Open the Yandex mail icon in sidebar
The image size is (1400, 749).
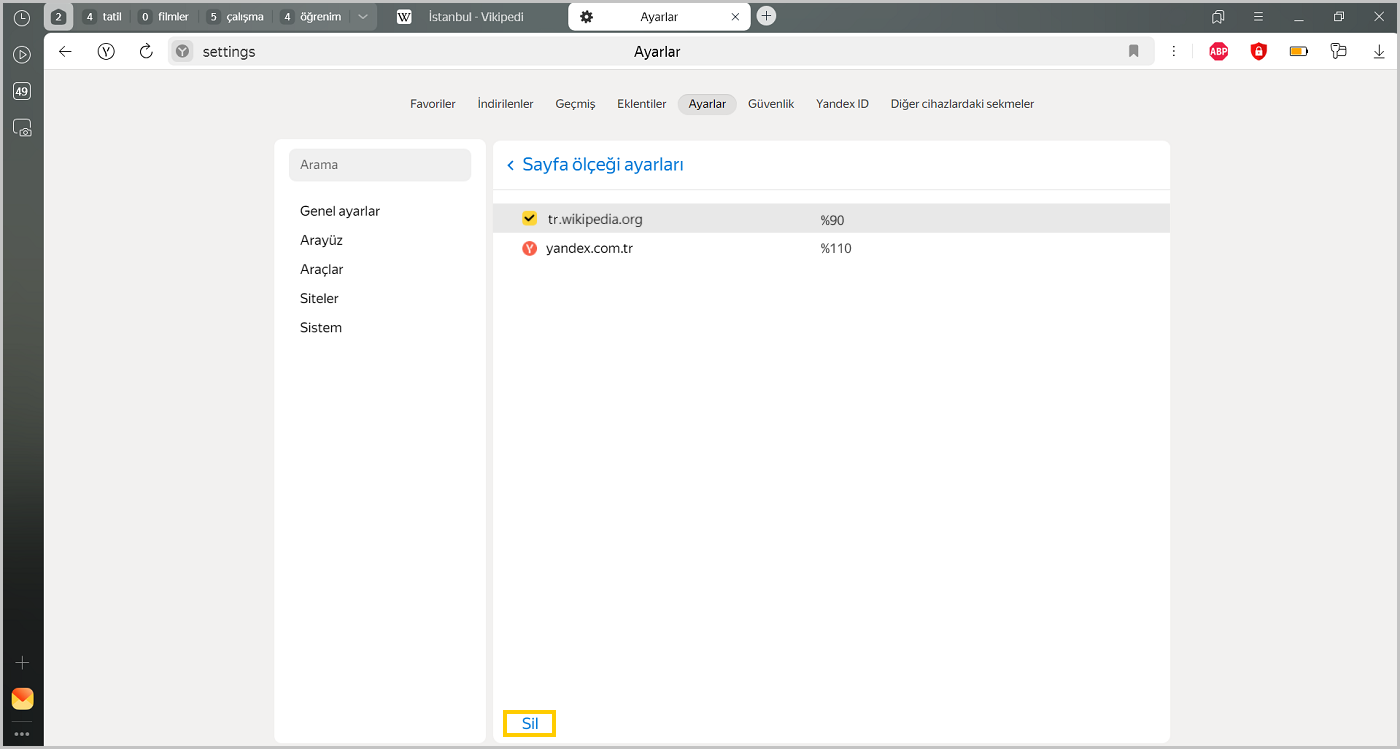(22, 698)
